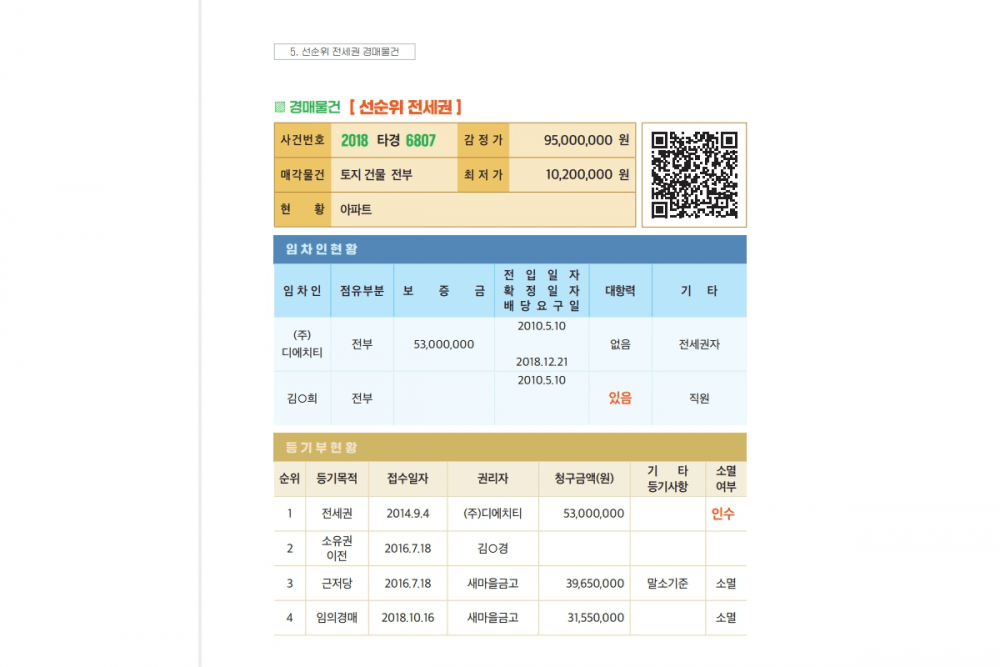This screenshot has height=667, width=1000.
Task: Click the '전세권자' cell in 기타 column
Action: (699, 344)
